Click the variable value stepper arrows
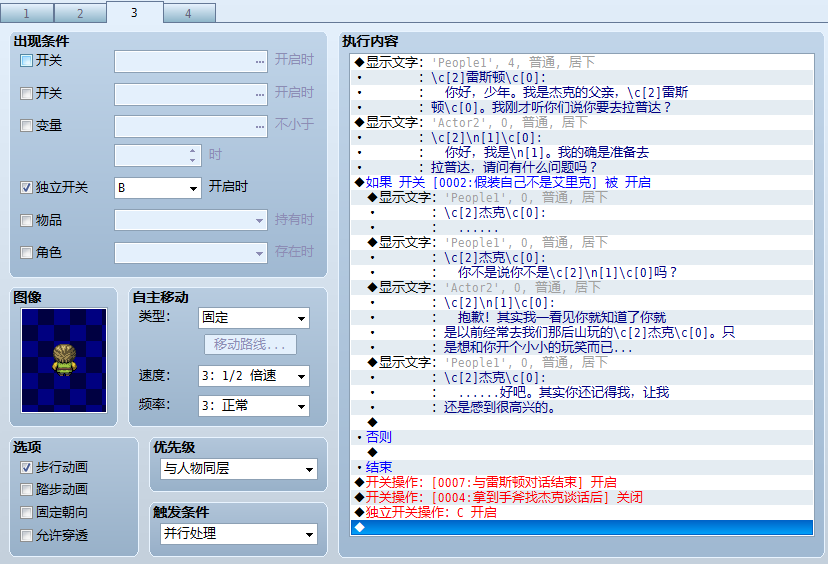This screenshot has height=564, width=828. coord(193,156)
